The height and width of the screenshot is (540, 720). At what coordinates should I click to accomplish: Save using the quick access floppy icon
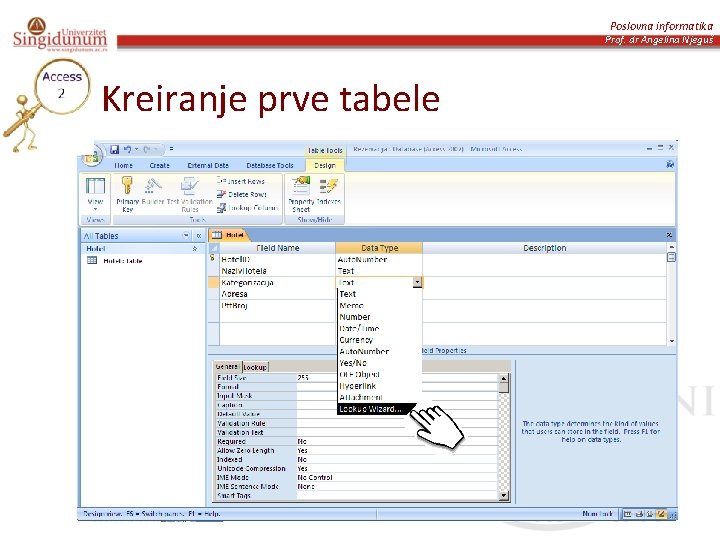coord(115,149)
